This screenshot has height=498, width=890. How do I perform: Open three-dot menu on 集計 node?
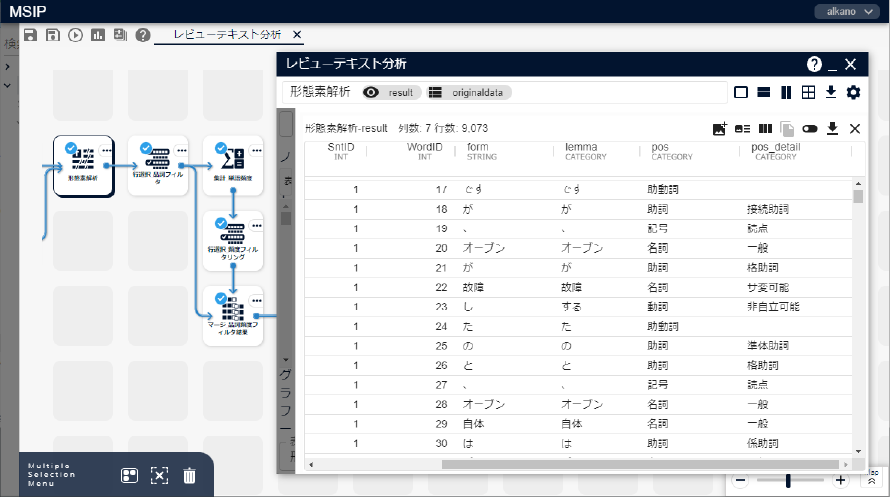(x=256, y=150)
